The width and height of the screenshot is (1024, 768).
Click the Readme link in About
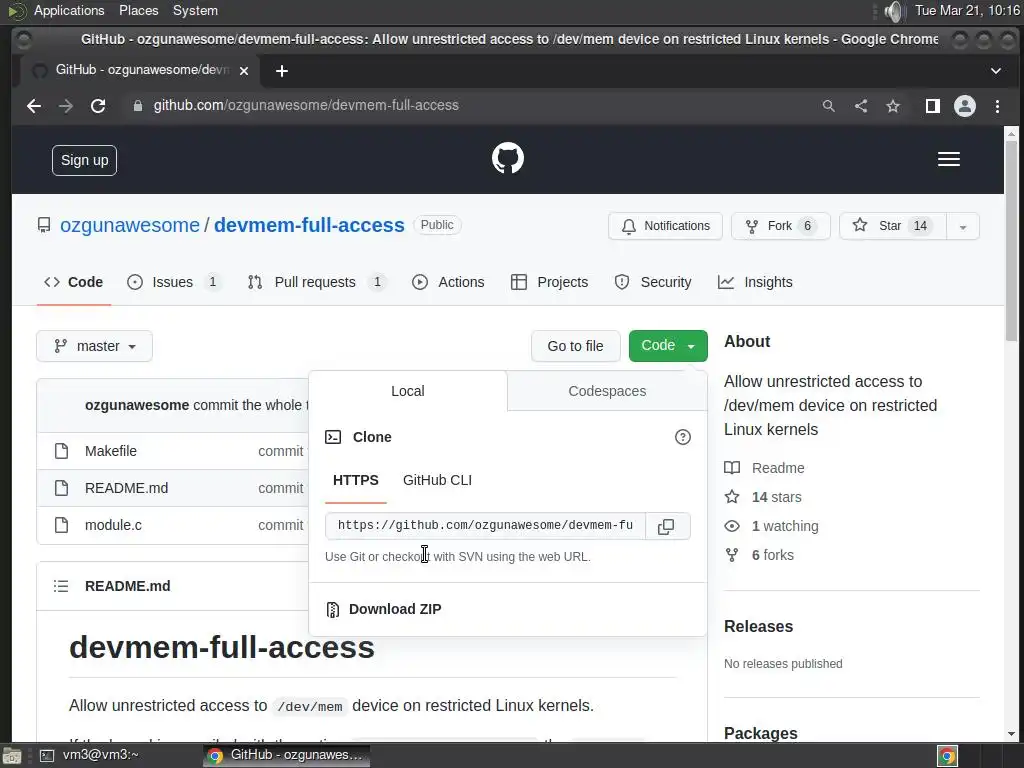click(x=765, y=468)
